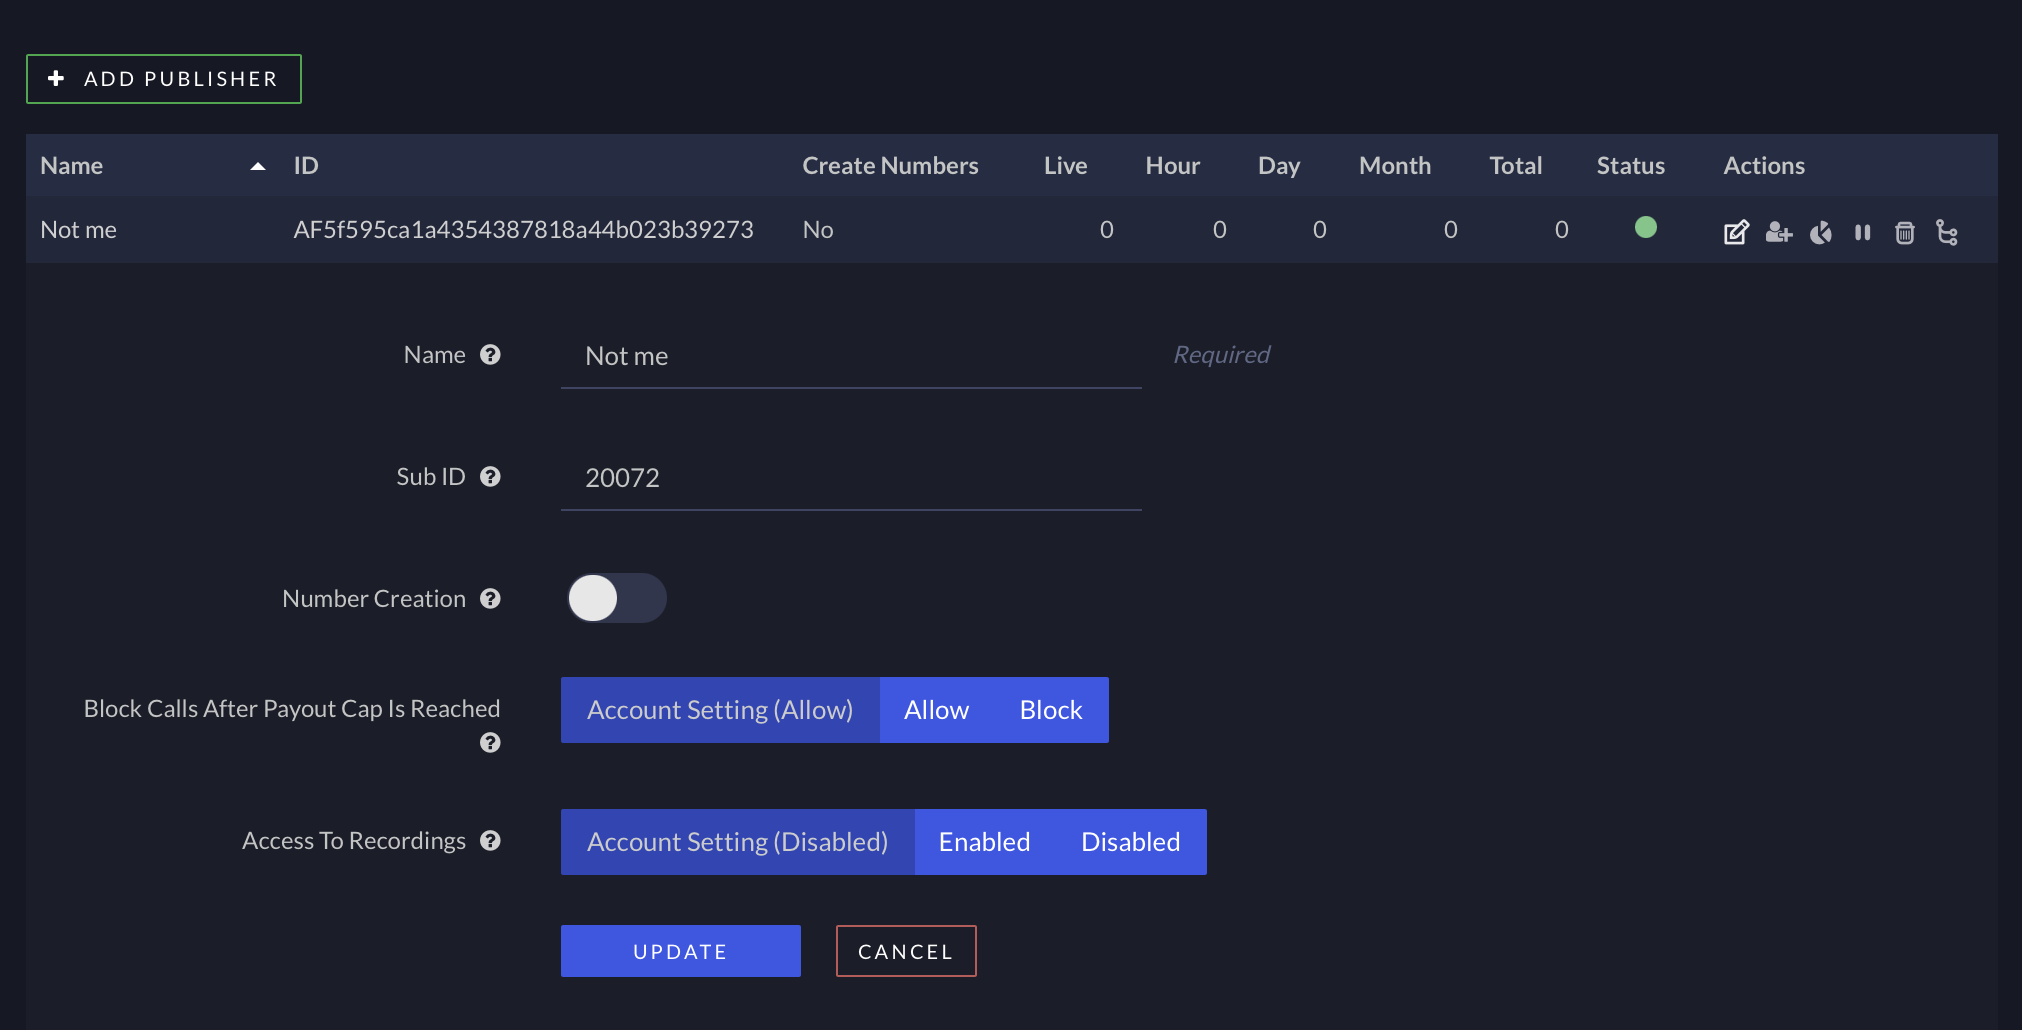2022x1030 pixels.
Task: Pause the Not me publisher
Action: 1862,232
